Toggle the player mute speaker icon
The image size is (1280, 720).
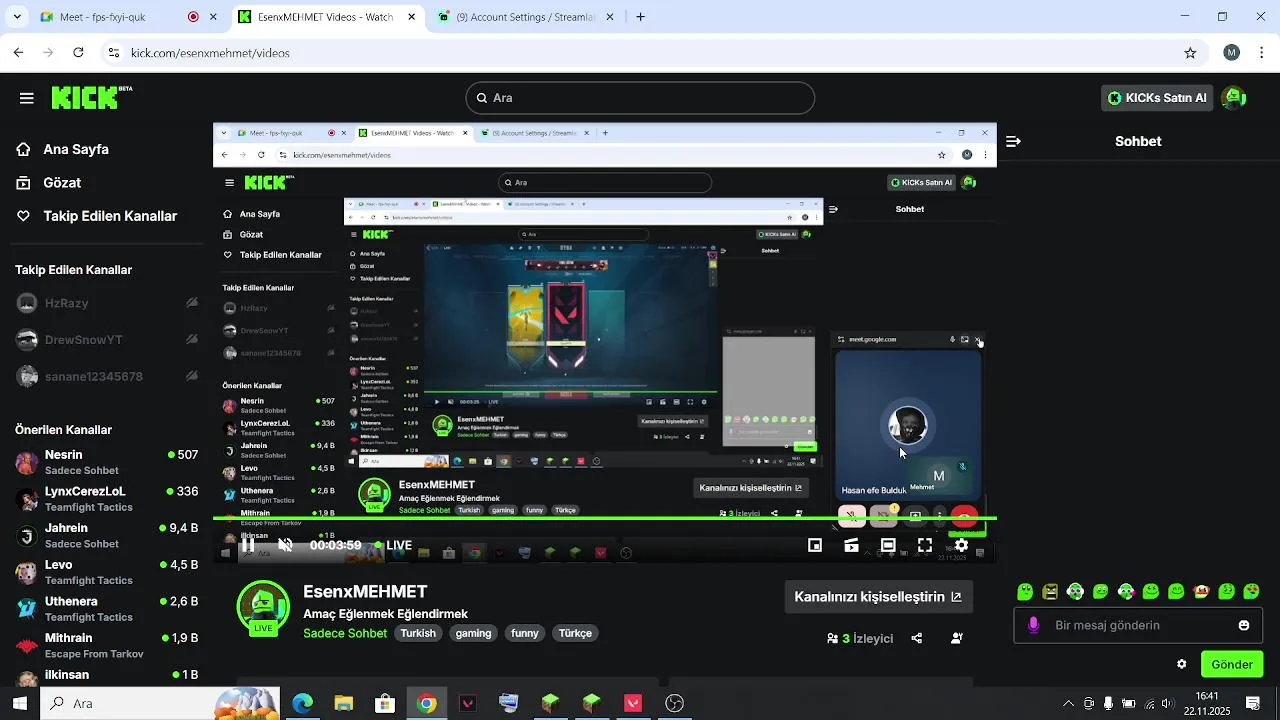(285, 545)
